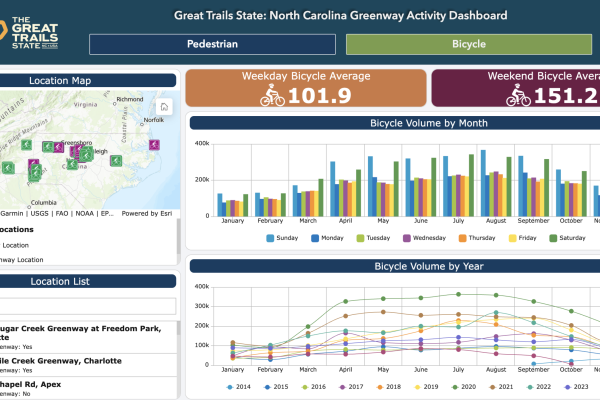Click the Bicycle Volume by Month header
The width and height of the screenshot is (600, 400).
tap(395, 123)
